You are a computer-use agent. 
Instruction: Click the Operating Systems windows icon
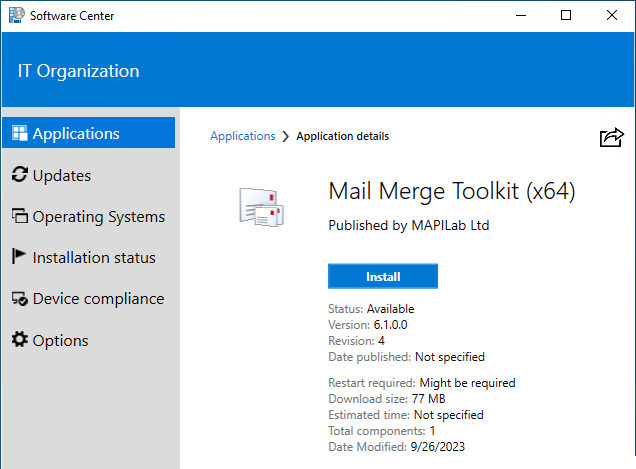[x=19, y=216]
